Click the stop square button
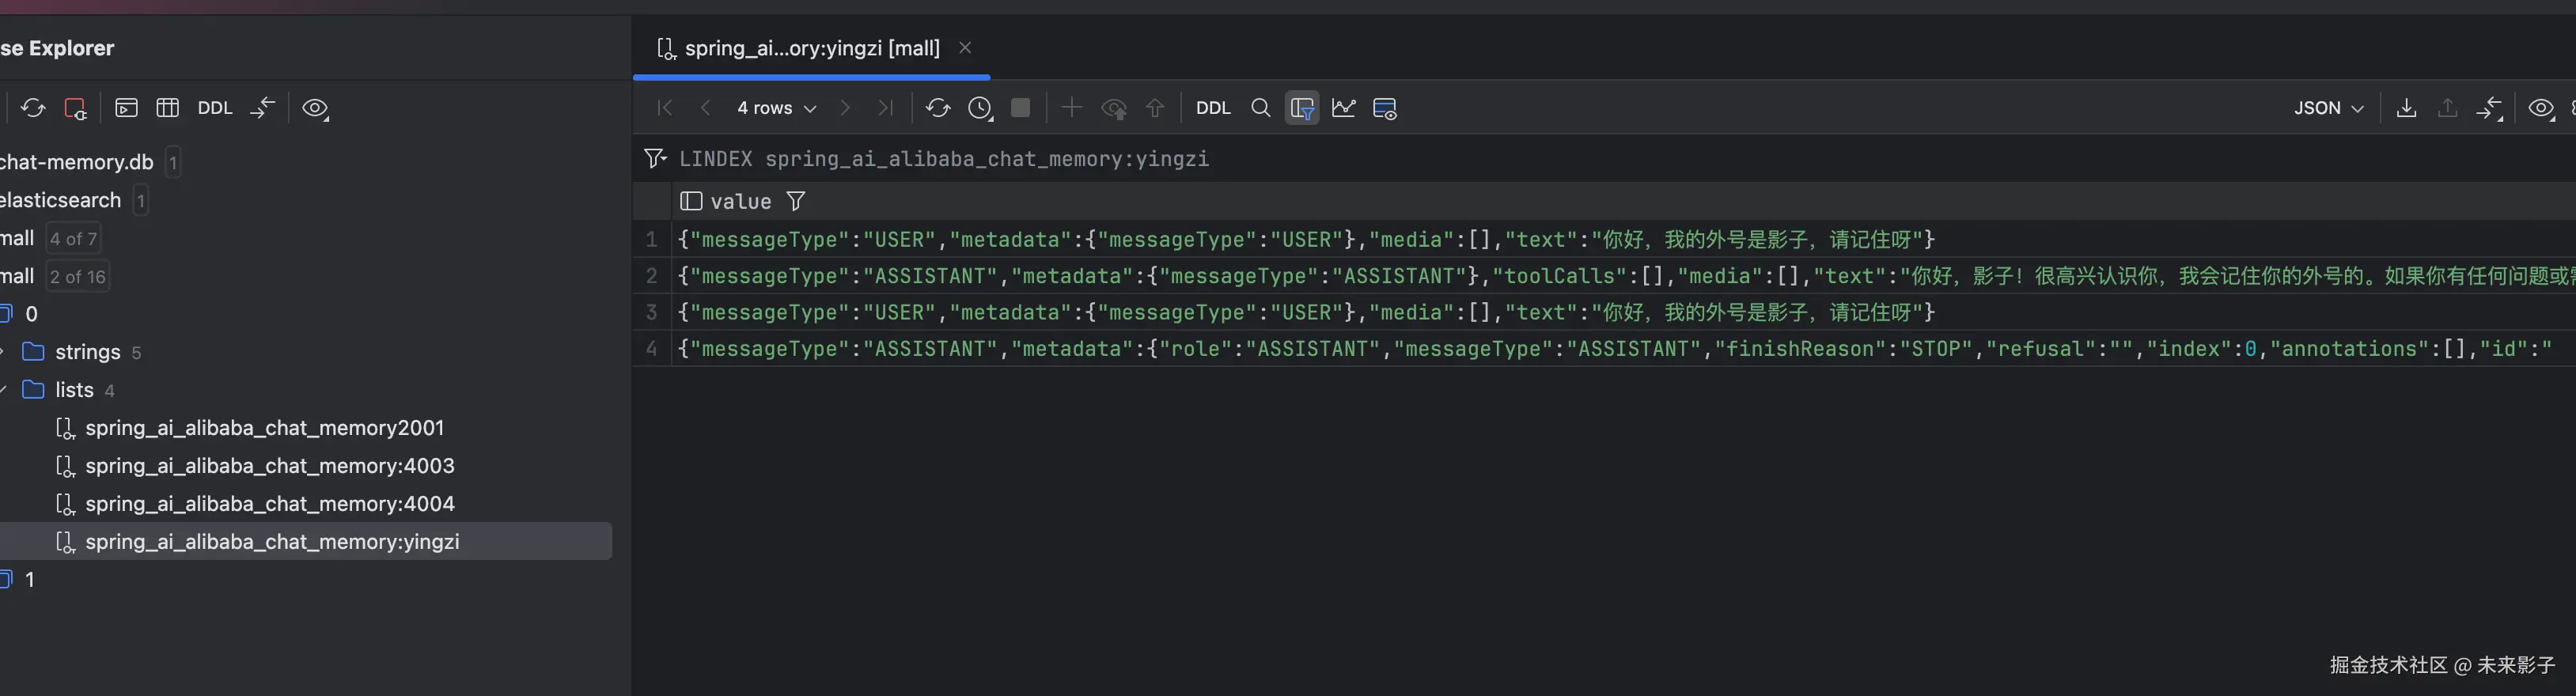The height and width of the screenshot is (696, 2576). 1020,108
